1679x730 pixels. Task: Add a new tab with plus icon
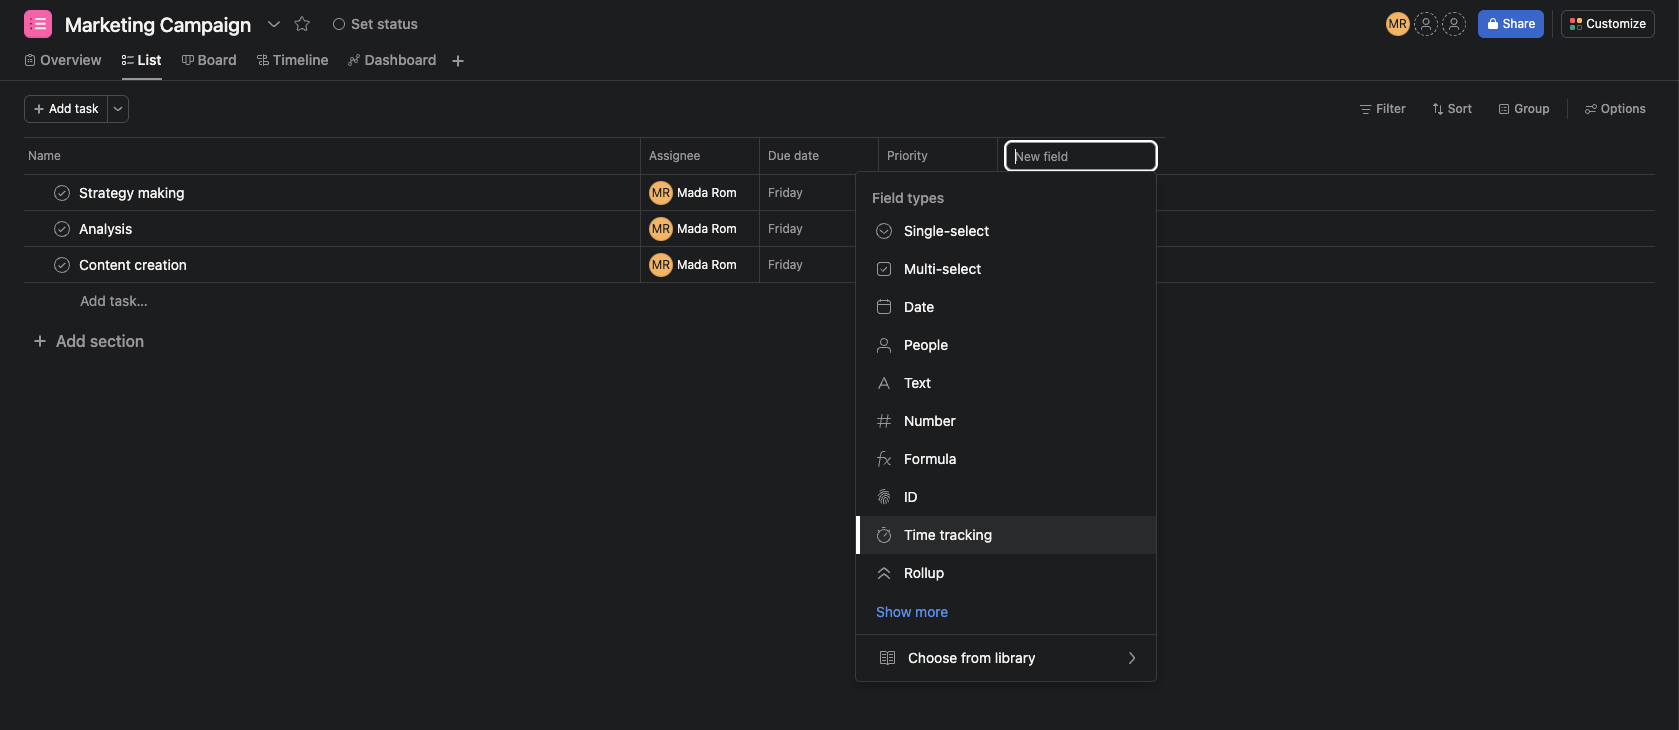pyautogui.click(x=458, y=61)
